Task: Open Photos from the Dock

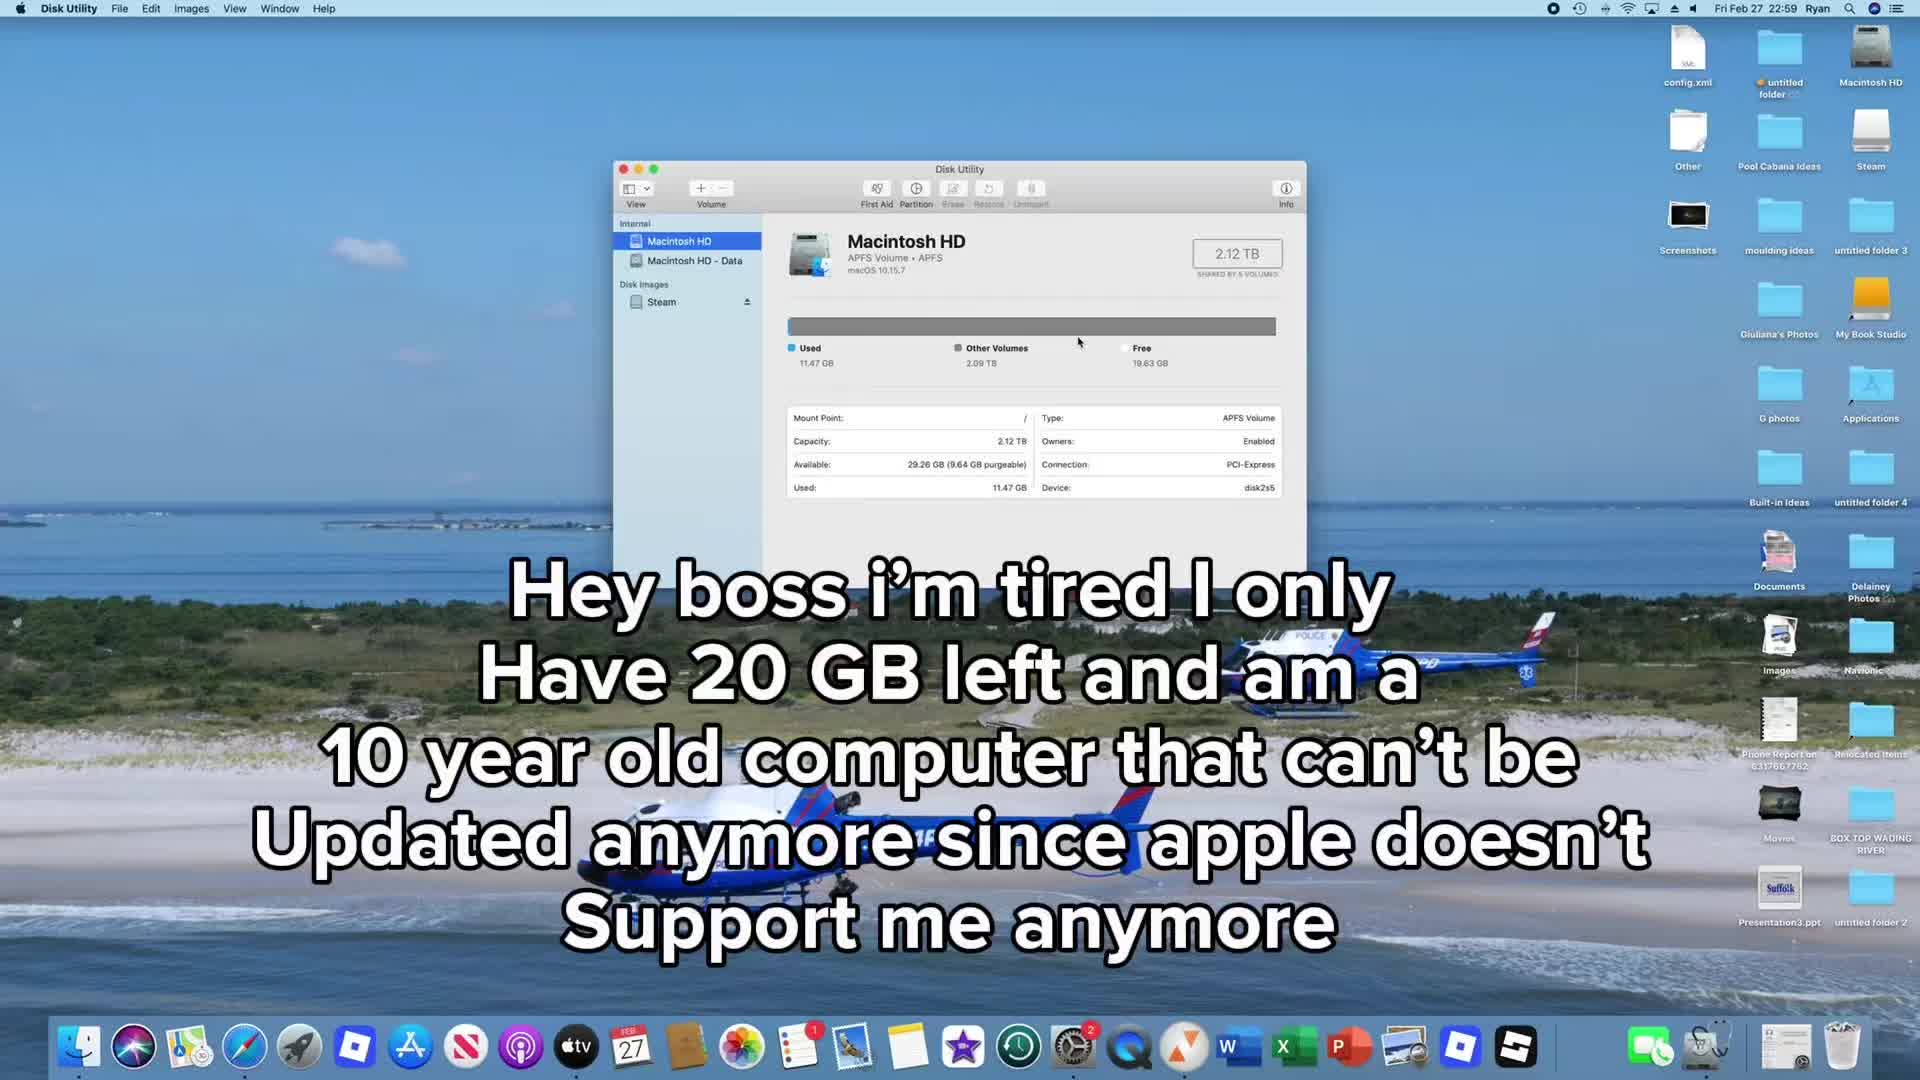Action: [742, 1047]
